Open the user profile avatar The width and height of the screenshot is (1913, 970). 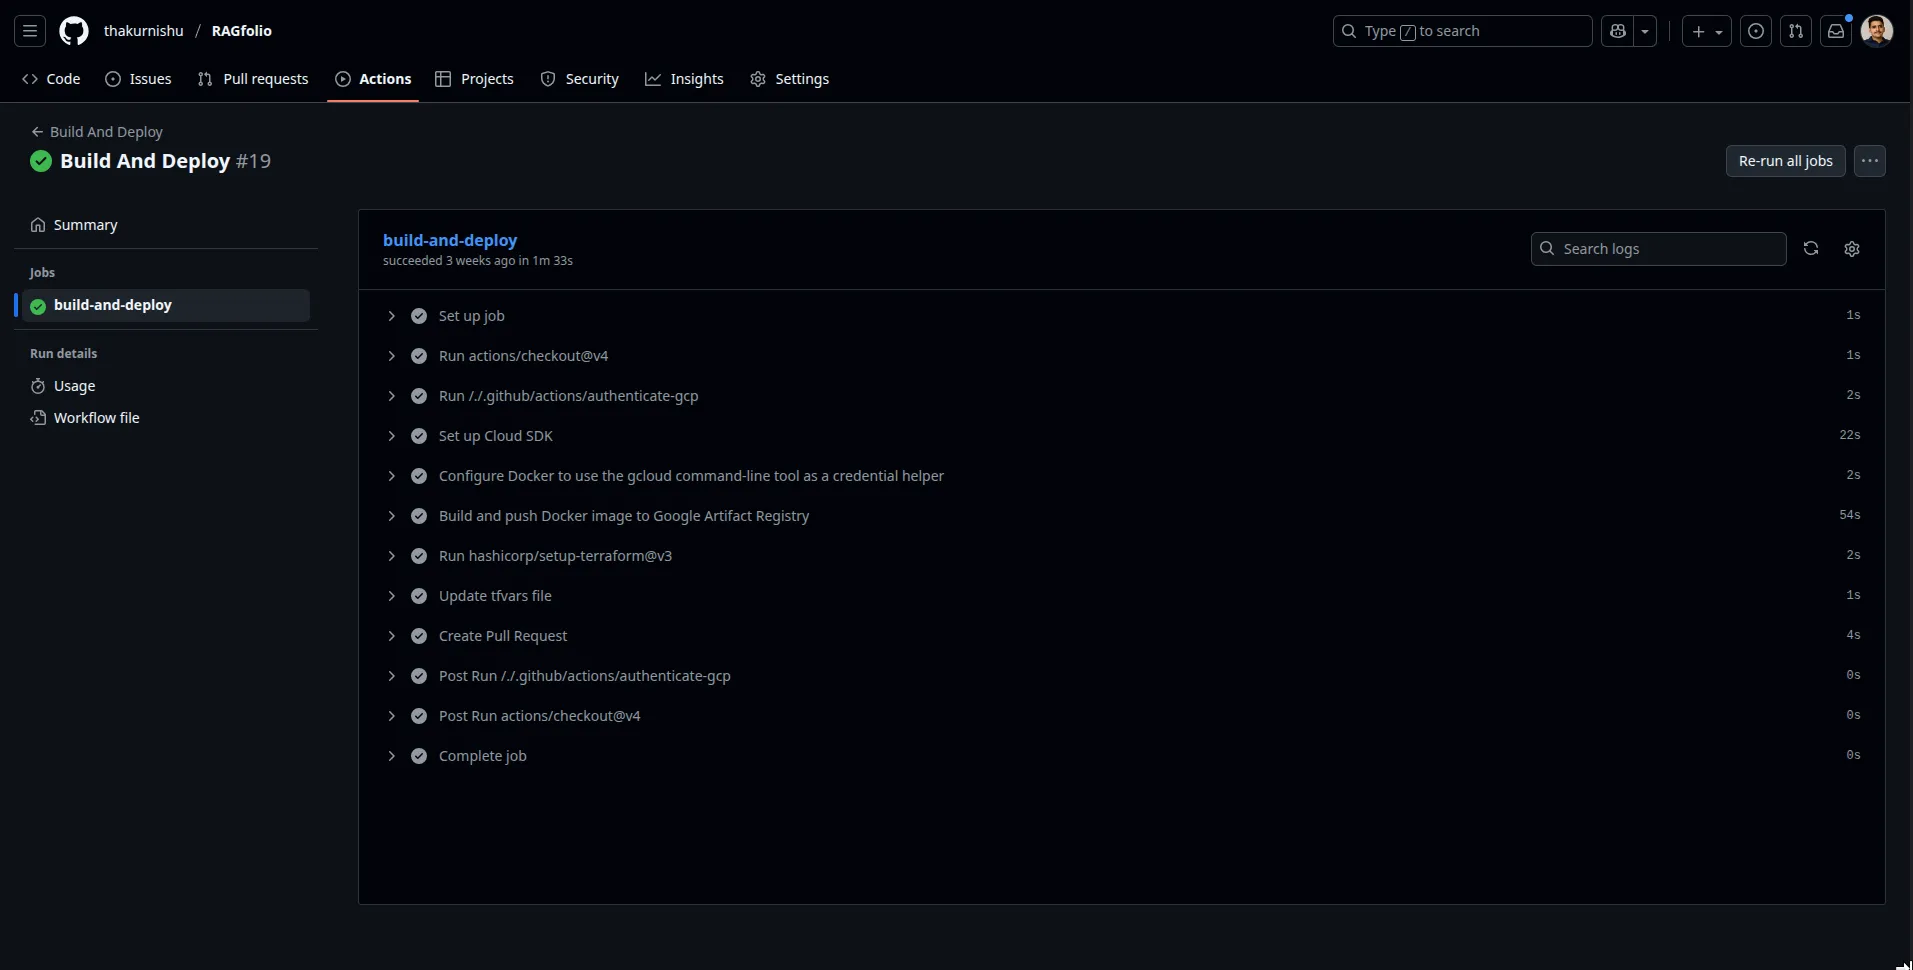coord(1877,31)
